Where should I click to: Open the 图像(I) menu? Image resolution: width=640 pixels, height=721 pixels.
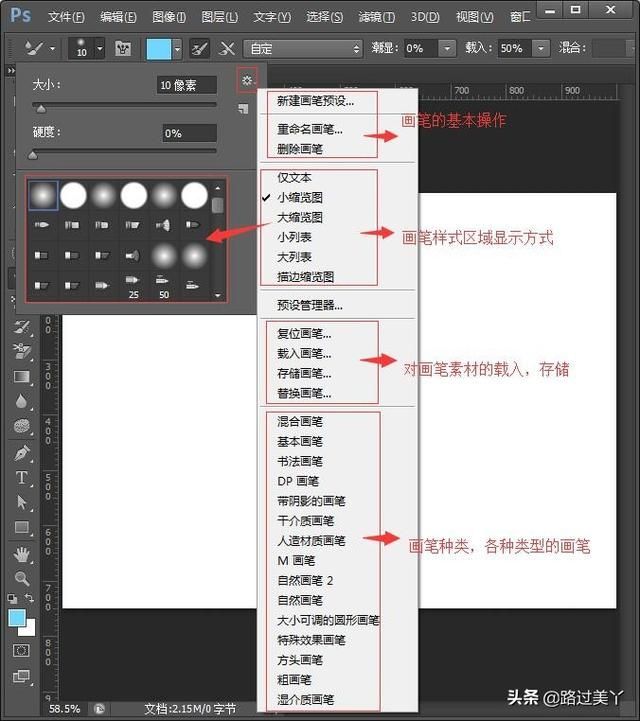169,17
